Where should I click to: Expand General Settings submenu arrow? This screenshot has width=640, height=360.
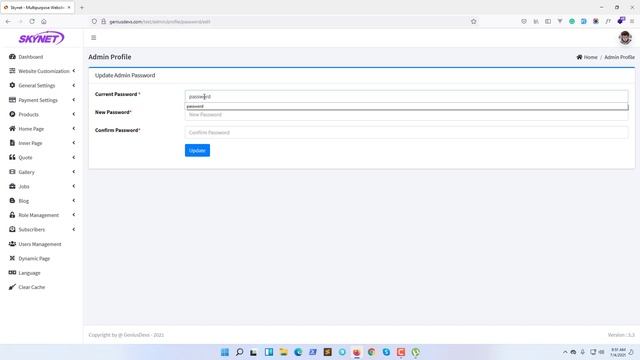point(73,85)
